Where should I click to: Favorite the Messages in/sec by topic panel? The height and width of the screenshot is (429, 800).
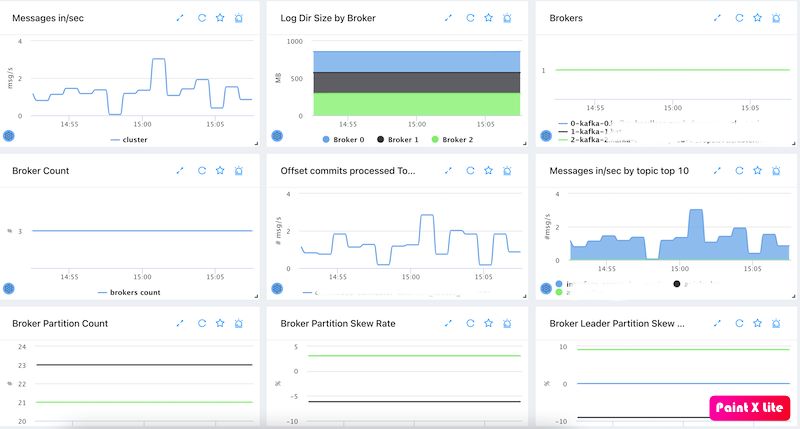[758, 171]
